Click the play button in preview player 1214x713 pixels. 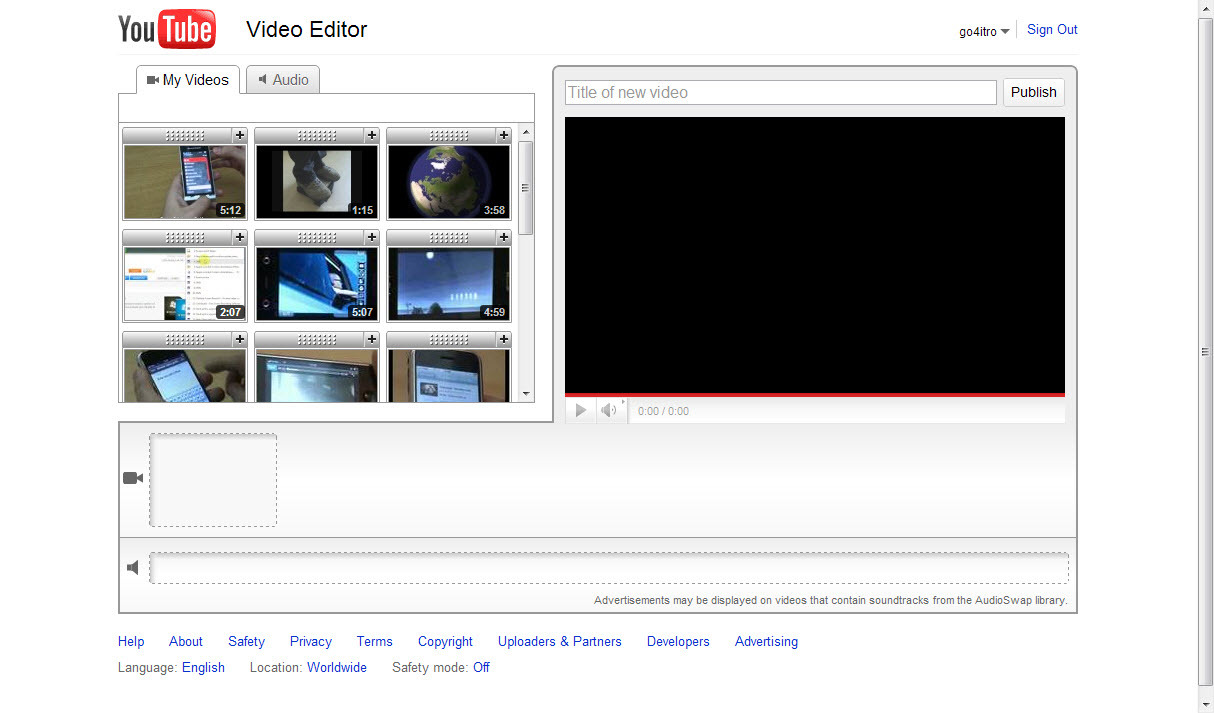pyautogui.click(x=581, y=410)
